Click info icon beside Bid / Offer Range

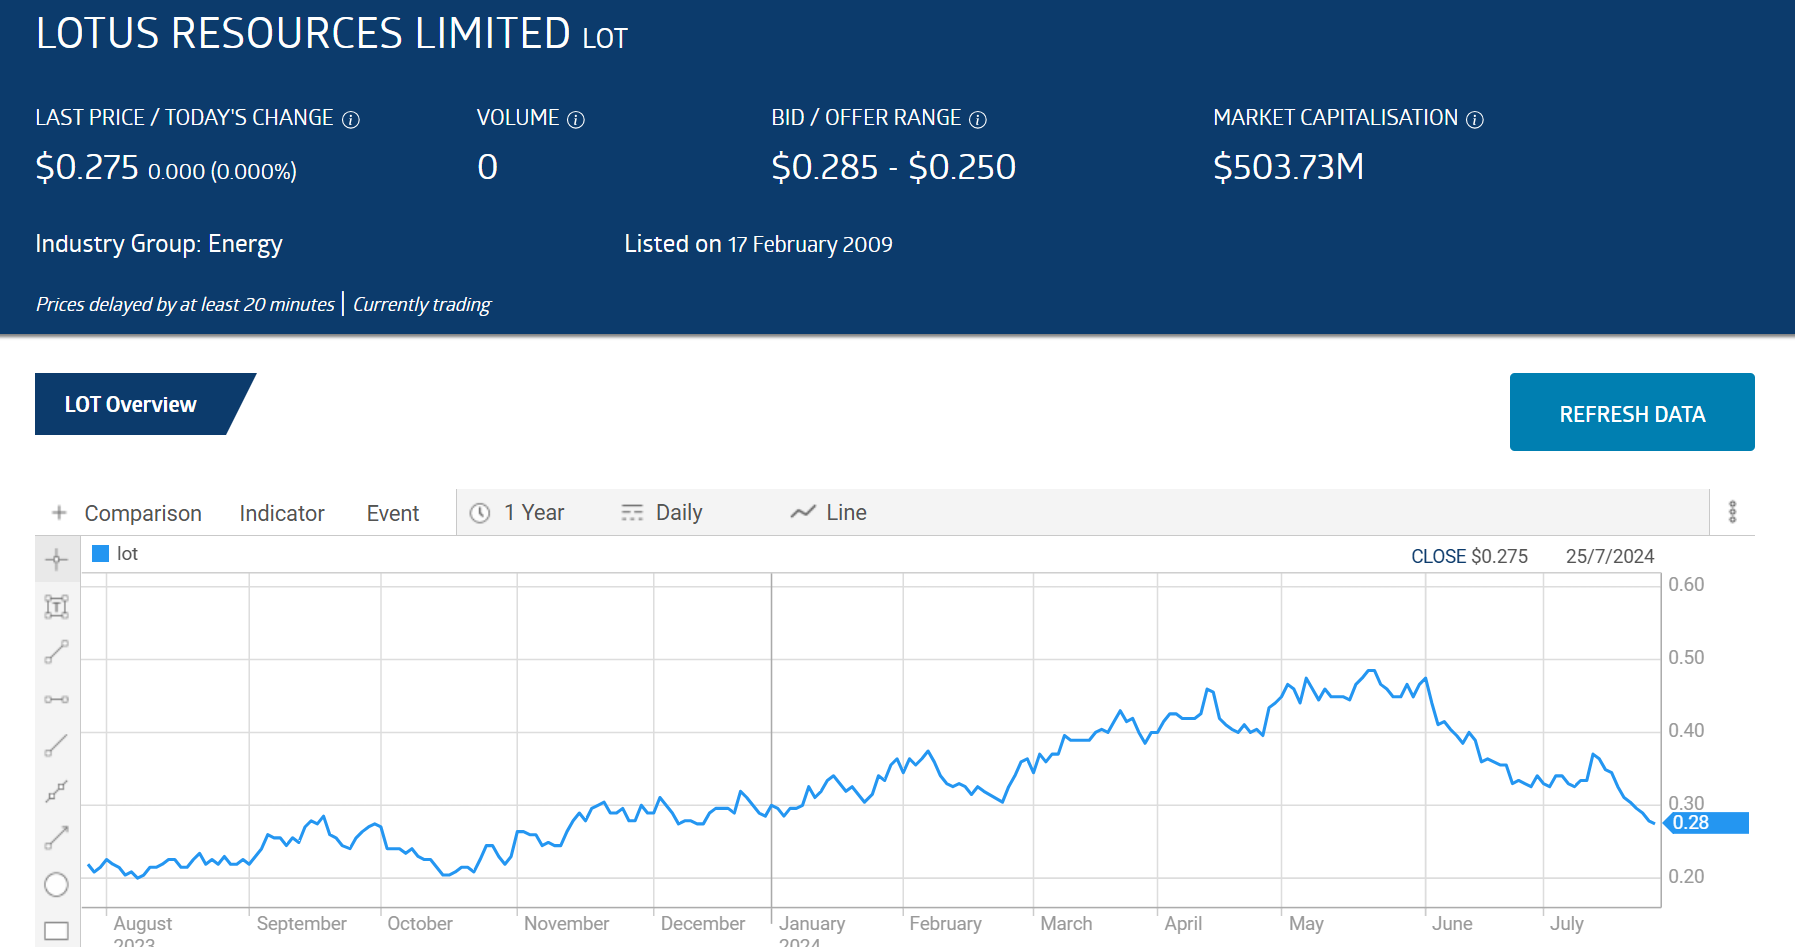pyautogui.click(x=978, y=120)
